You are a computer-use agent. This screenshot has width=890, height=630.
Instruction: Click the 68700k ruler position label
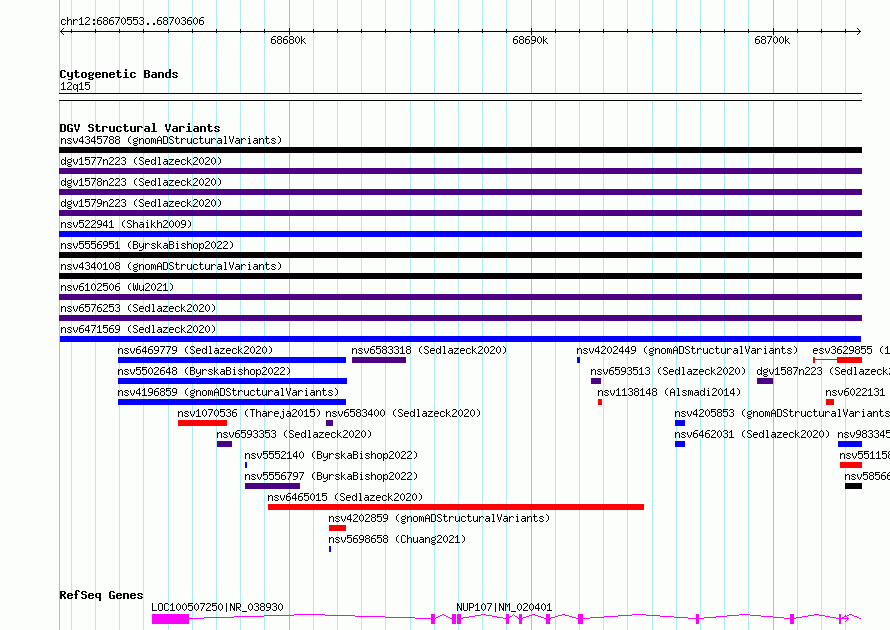(x=772, y=40)
